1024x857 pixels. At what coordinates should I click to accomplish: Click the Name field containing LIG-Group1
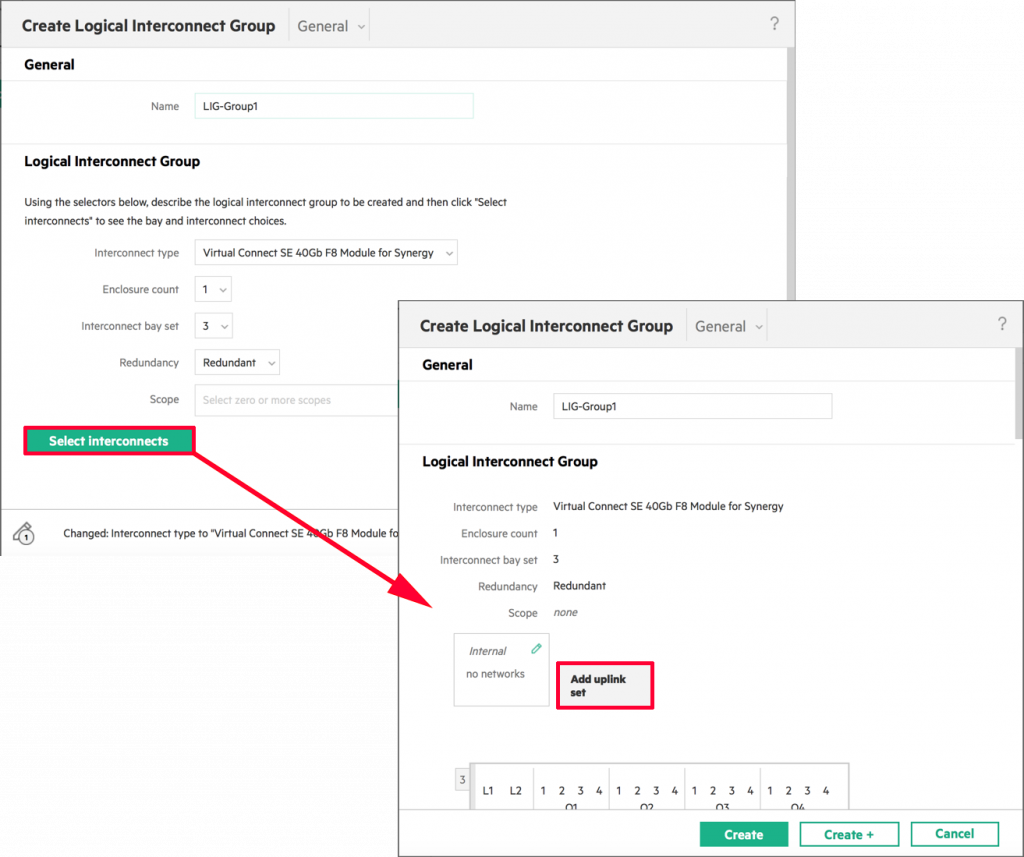693,406
